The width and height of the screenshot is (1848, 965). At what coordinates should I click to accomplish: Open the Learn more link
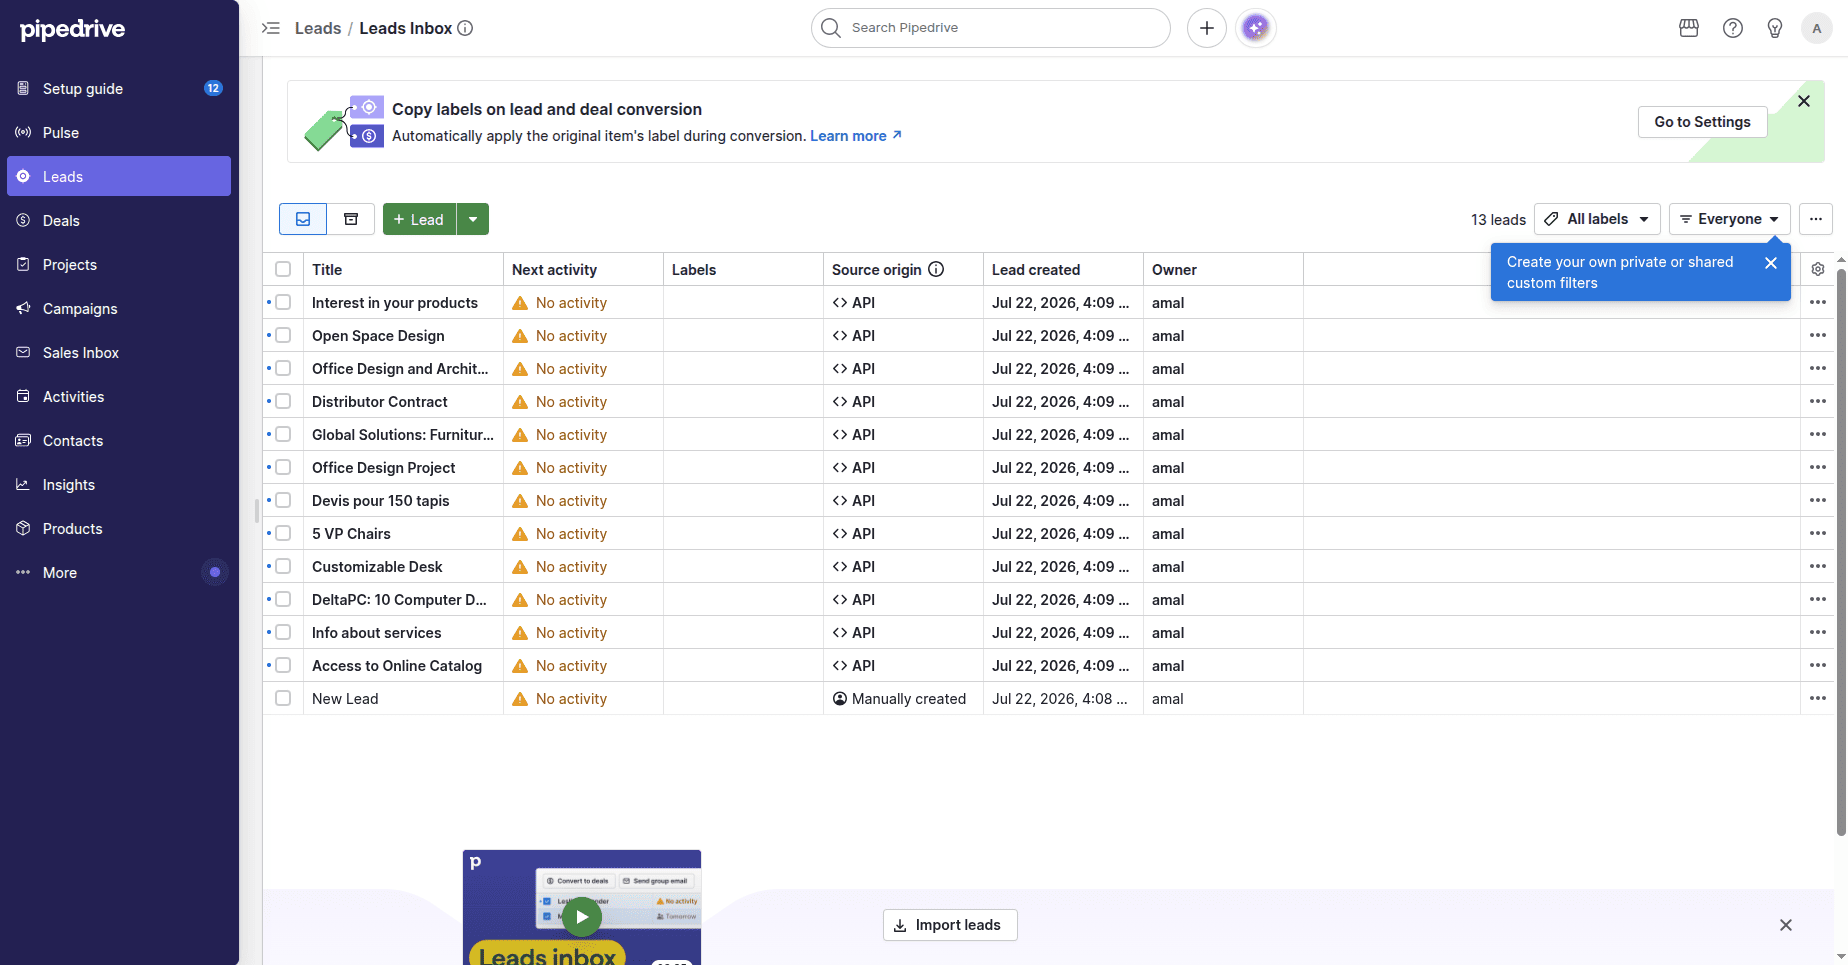tap(856, 136)
